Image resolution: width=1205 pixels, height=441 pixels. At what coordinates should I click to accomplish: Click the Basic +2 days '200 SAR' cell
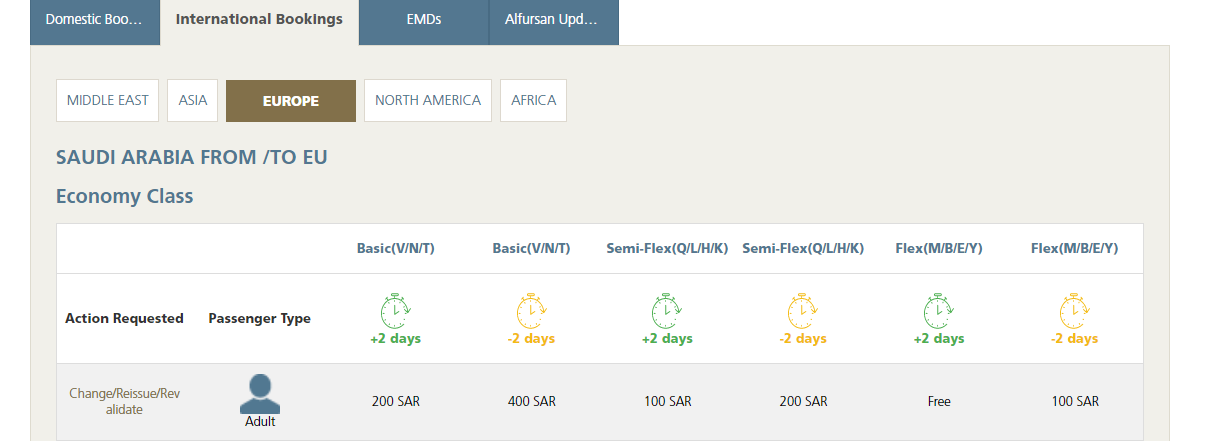pyautogui.click(x=396, y=401)
